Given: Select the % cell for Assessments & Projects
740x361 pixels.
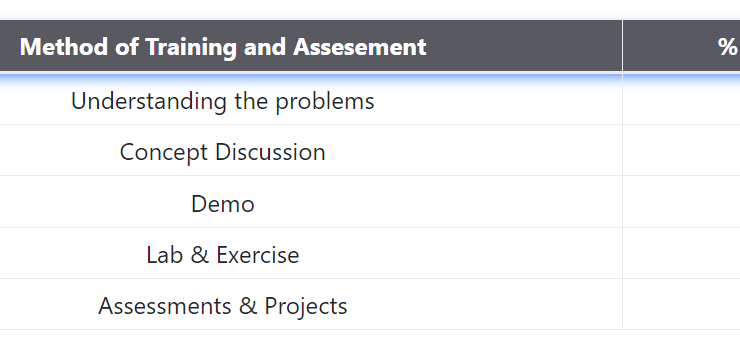Looking at the screenshot, I should [681, 304].
